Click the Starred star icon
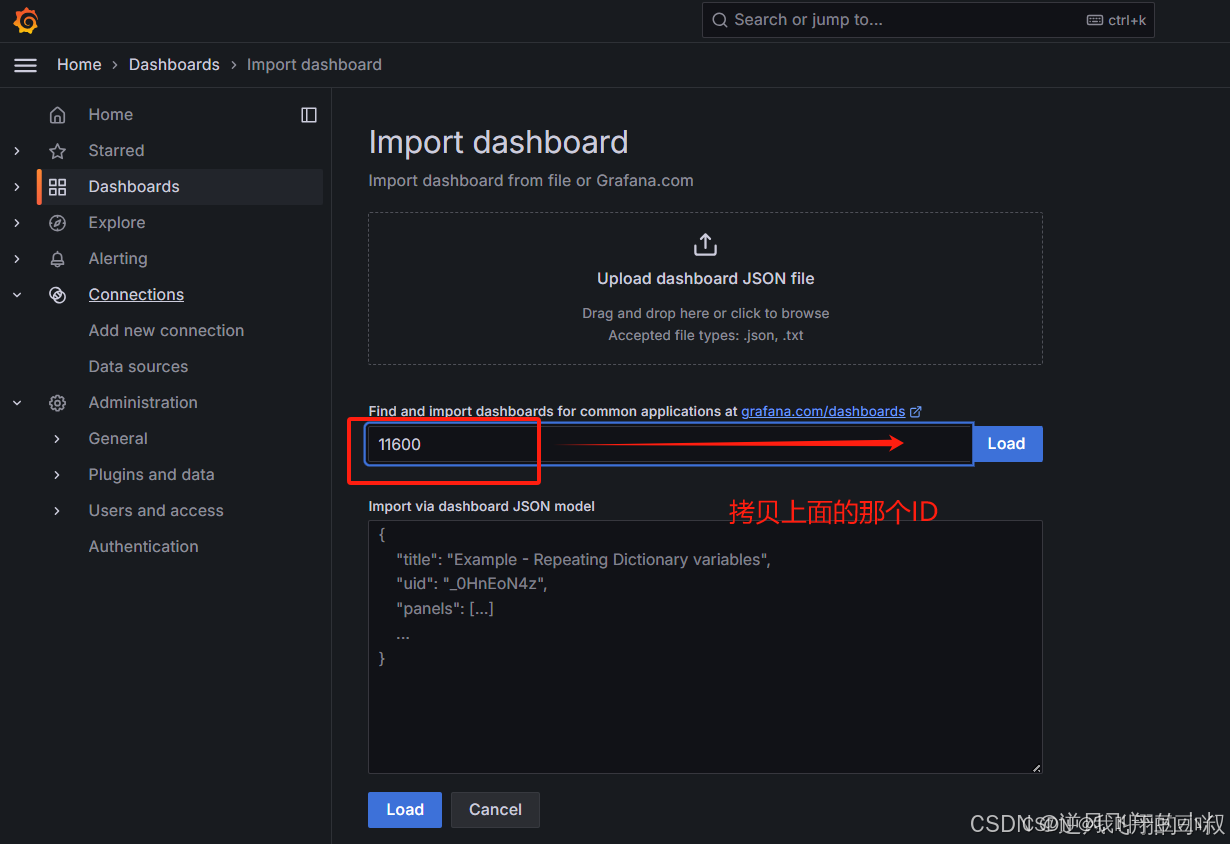 coord(58,151)
